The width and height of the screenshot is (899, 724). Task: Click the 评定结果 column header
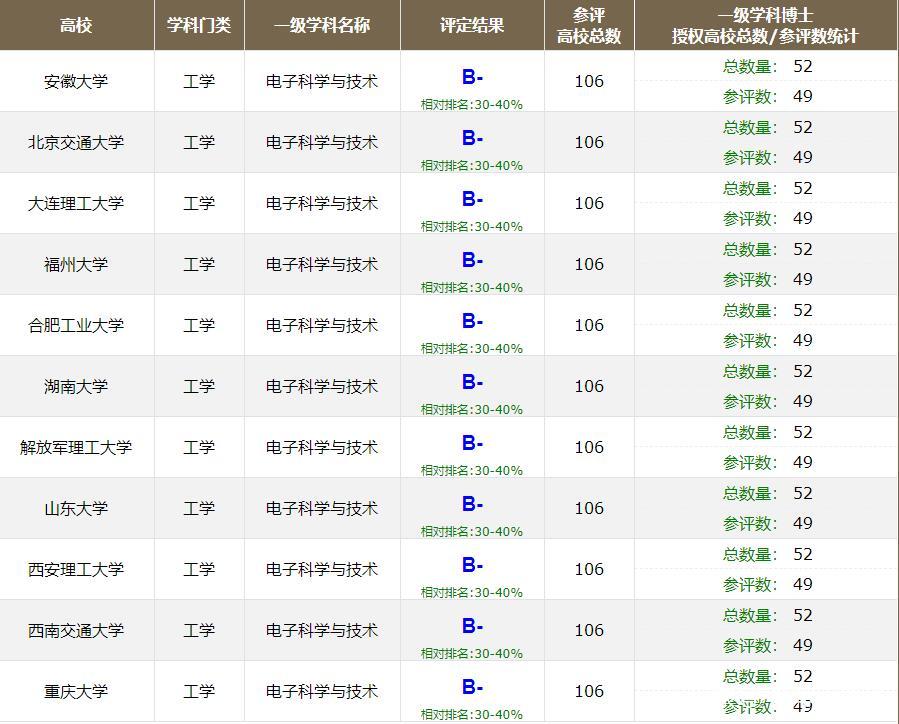click(x=472, y=25)
